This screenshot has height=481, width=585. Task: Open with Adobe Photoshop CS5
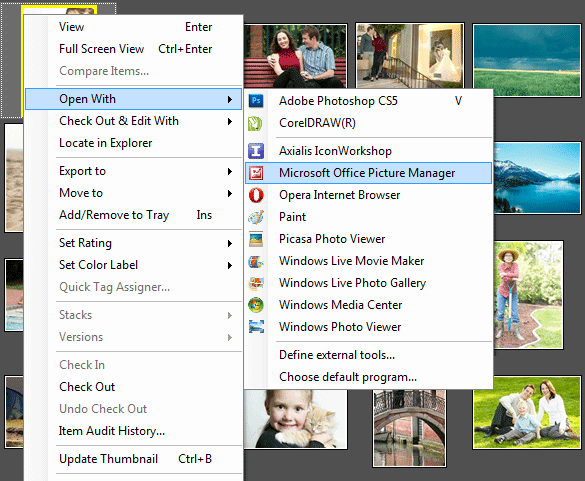[368, 101]
